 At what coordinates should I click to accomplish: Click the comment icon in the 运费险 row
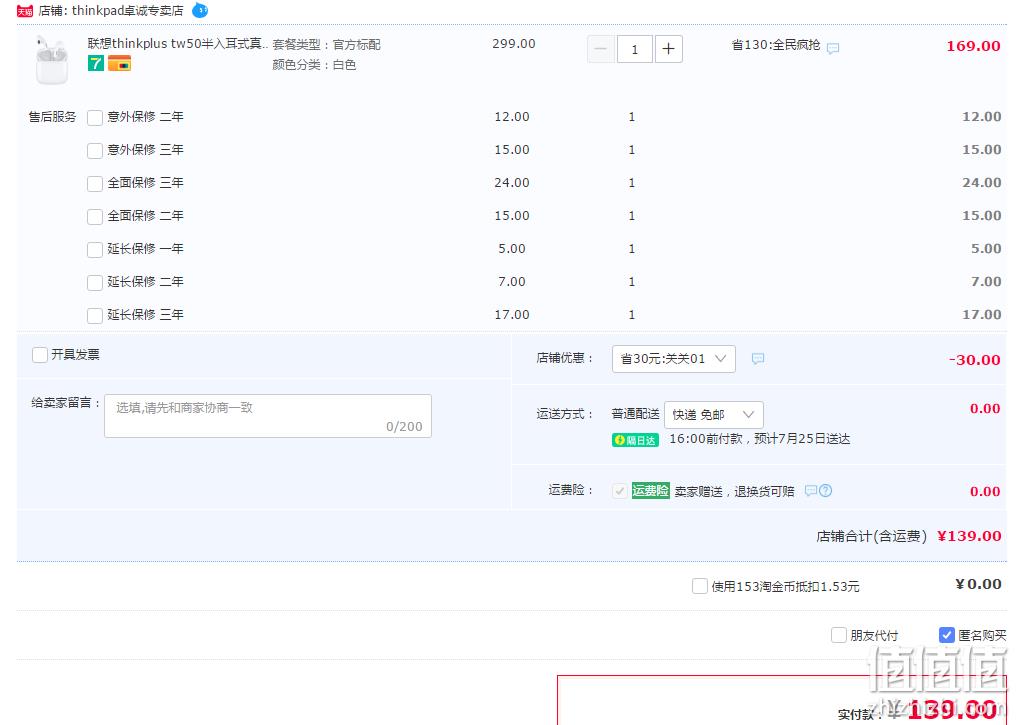811,490
